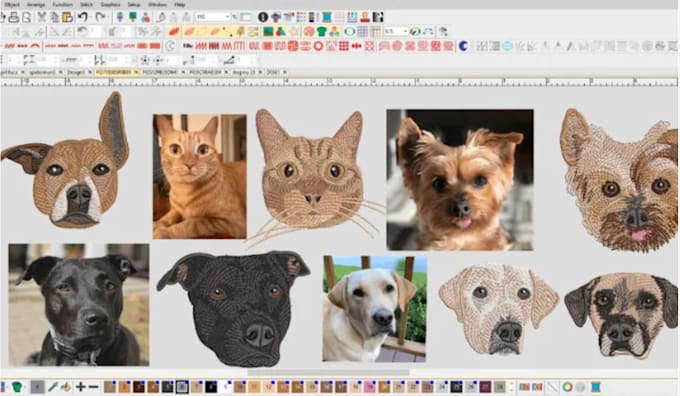Click the blue spool icon in the color bar

(x=595, y=386)
